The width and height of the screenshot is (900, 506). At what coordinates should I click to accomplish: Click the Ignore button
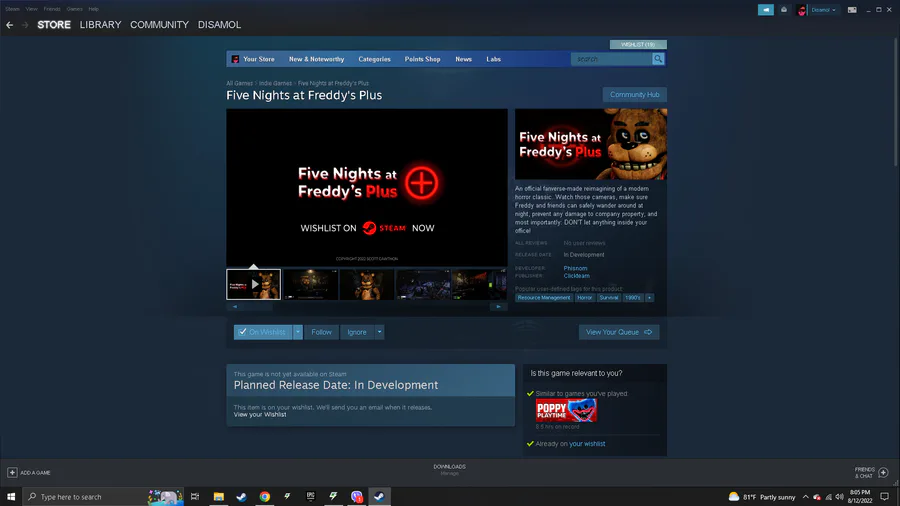pos(356,332)
